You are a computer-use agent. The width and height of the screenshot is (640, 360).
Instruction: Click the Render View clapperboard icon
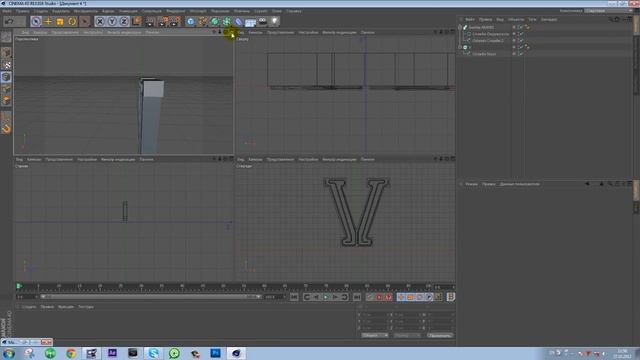tap(150, 21)
